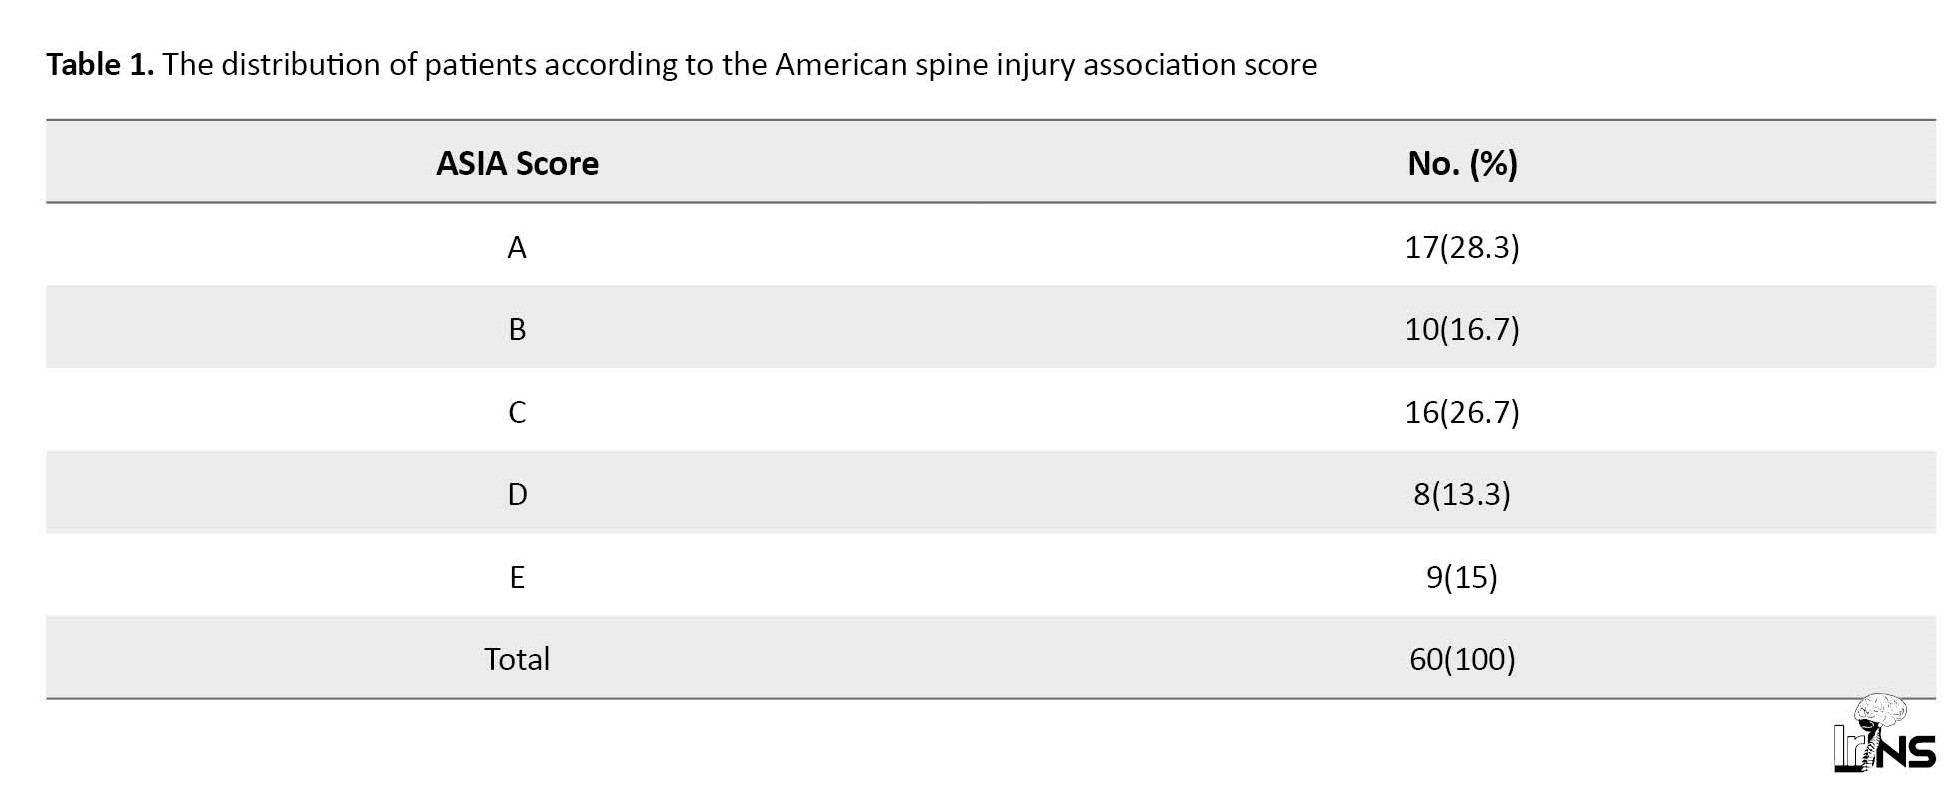Click the ASIA score E cell
The height and width of the screenshot is (802, 1958).
click(x=517, y=577)
